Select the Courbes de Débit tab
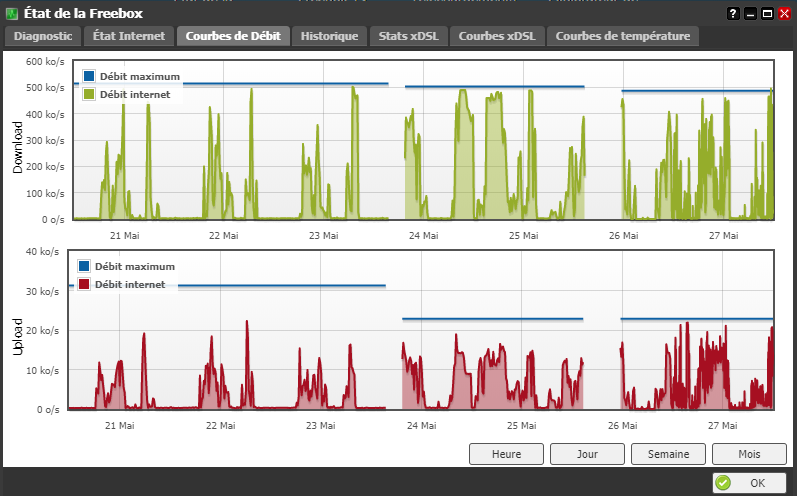Viewport: 797px width, 496px height. click(x=233, y=36)
